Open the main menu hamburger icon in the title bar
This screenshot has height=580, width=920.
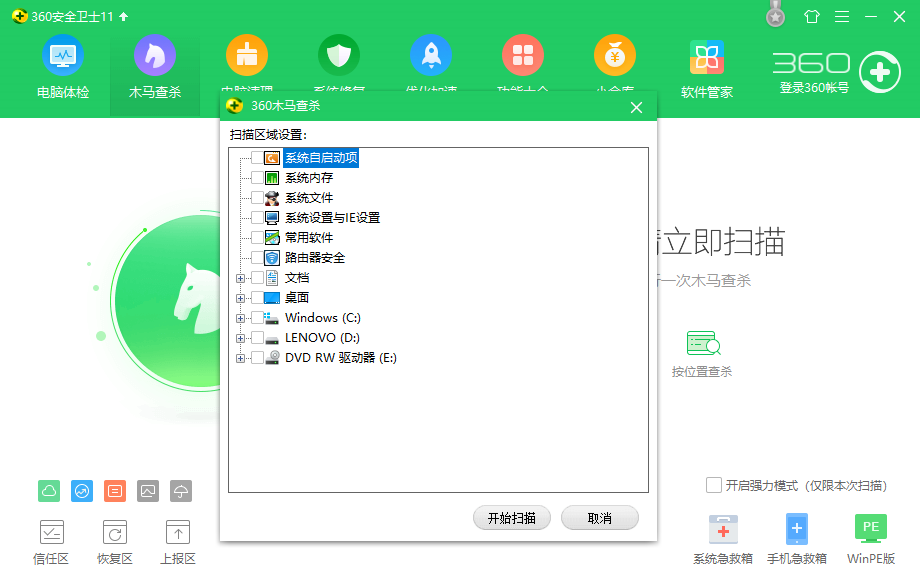tap(843, 17)
